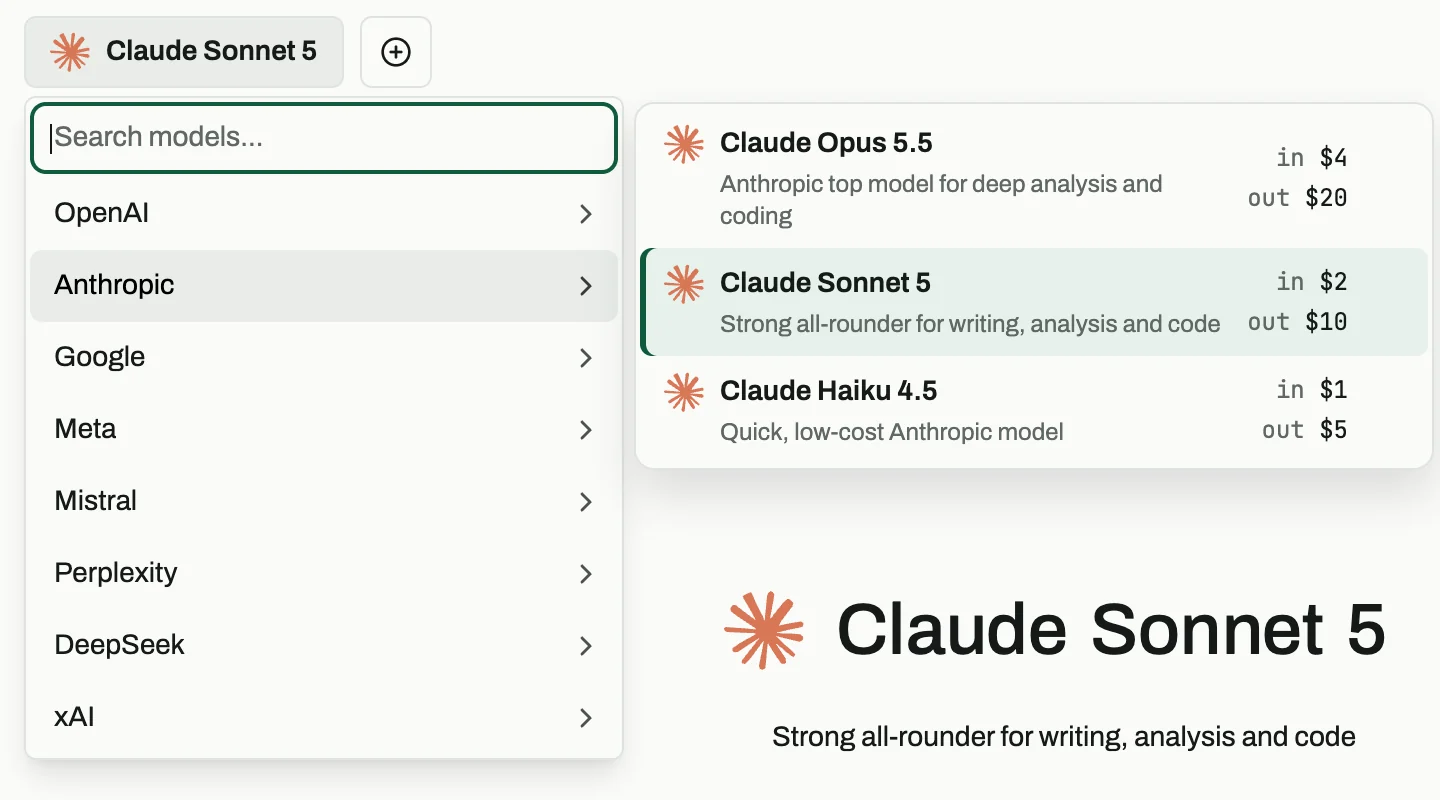Open the DeepSeek provider submenu
Image resolution: width=1440 pixels, height=800 pixels.
[324, 645]
